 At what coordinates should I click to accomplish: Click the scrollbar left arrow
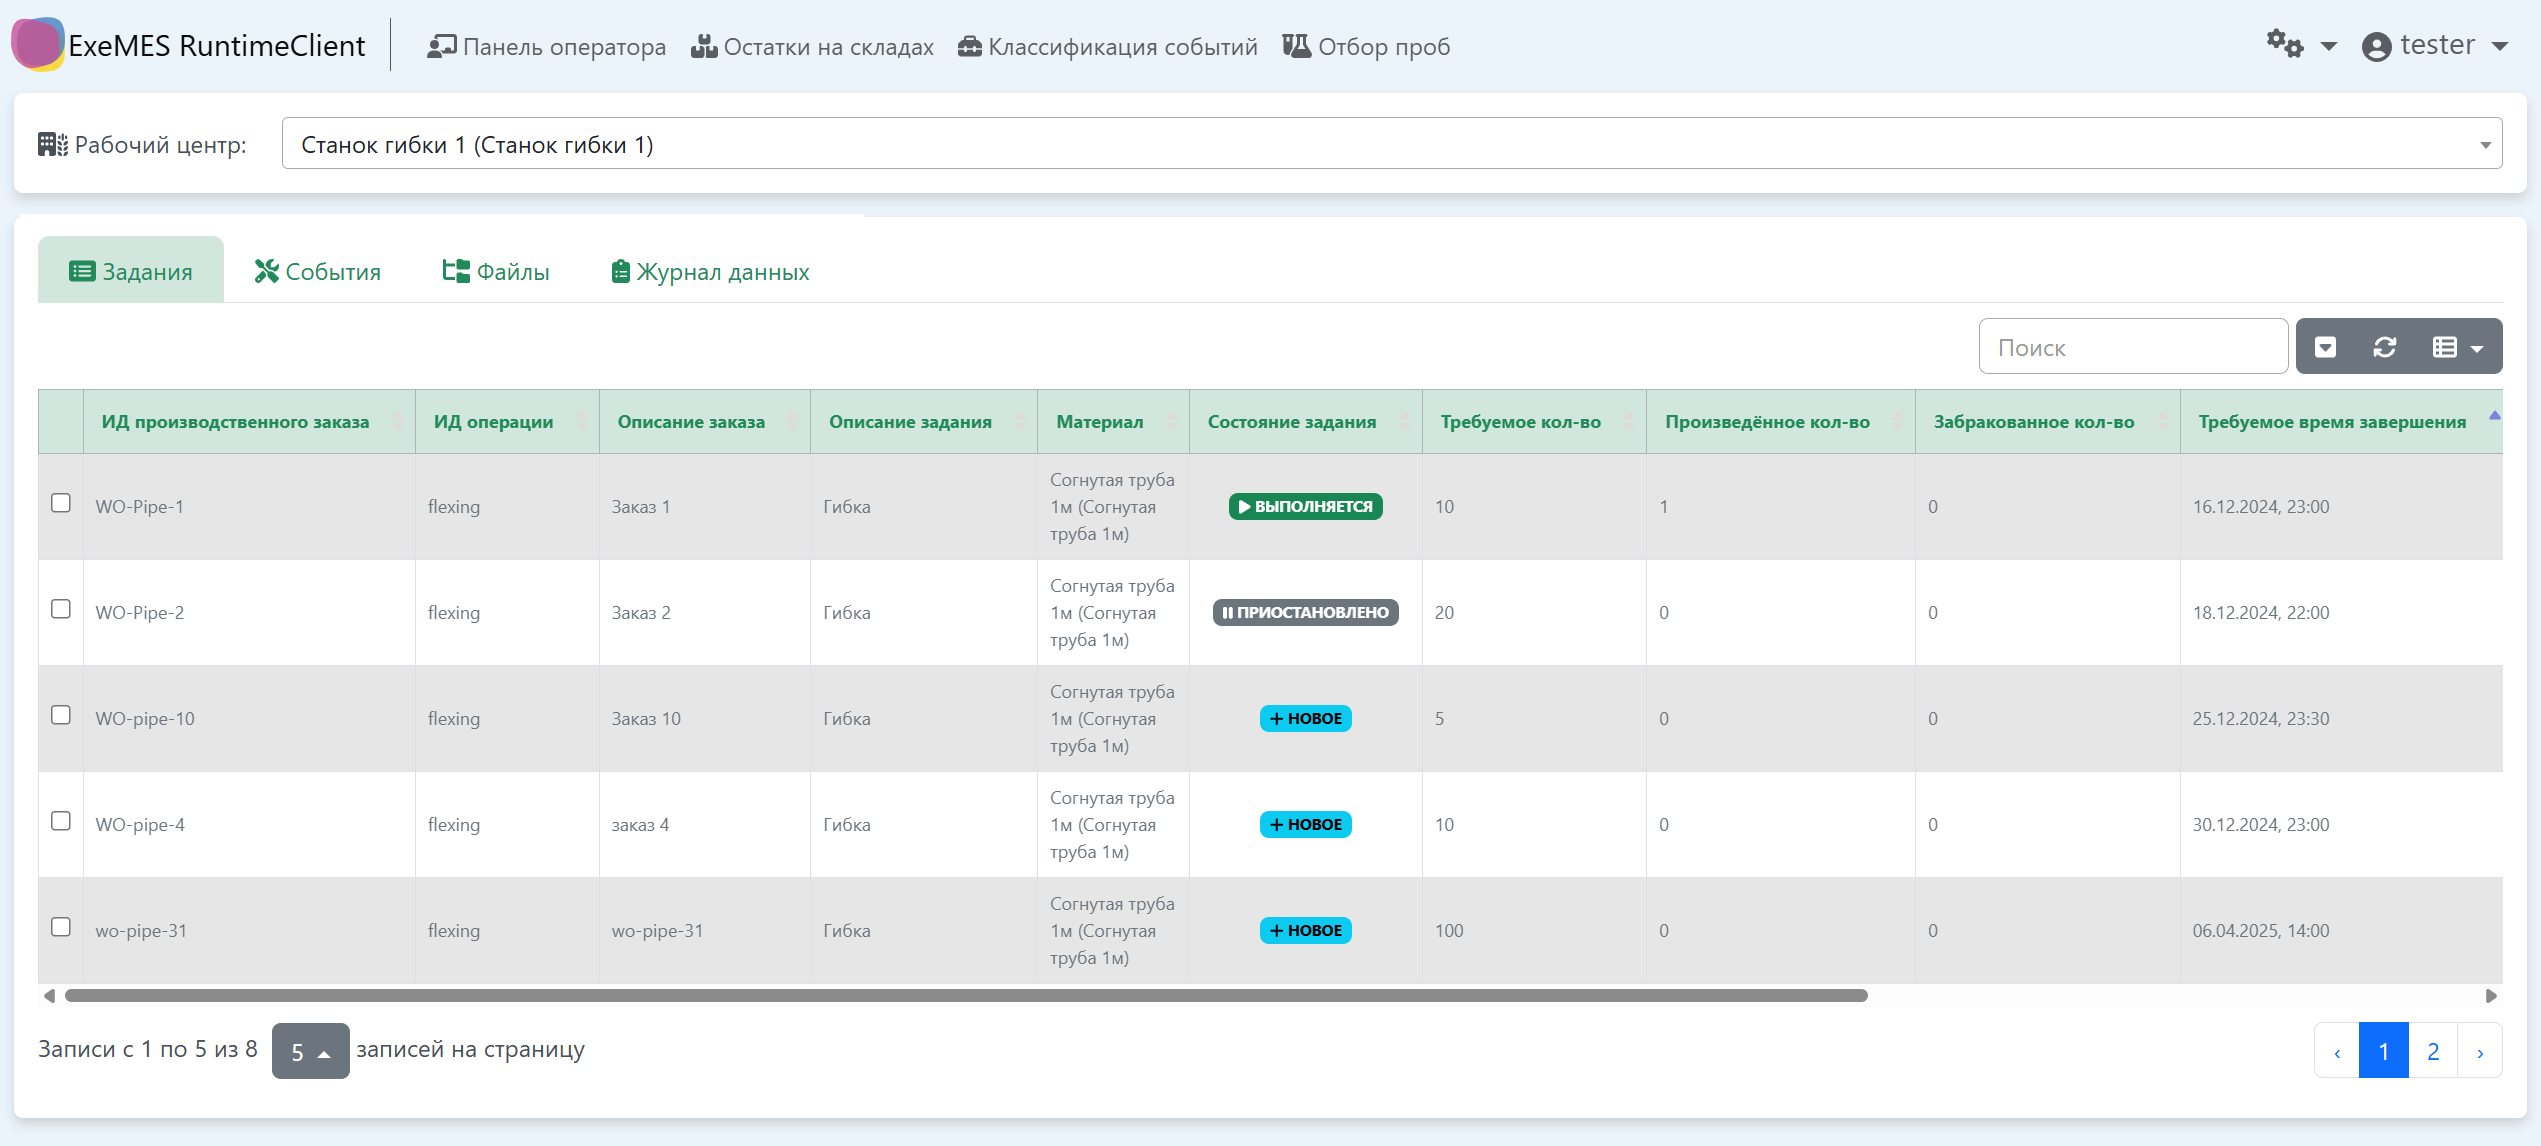click(x=49, y=996)
